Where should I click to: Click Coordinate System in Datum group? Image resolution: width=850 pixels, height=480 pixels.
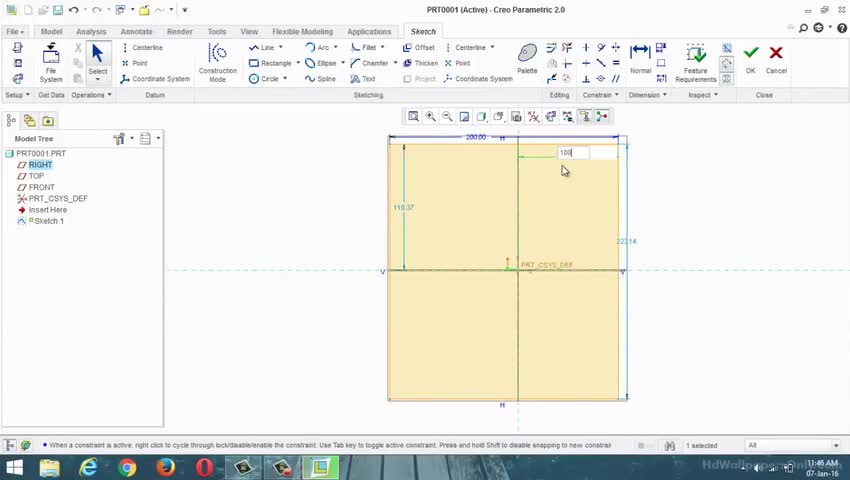[x=155, y=79]
